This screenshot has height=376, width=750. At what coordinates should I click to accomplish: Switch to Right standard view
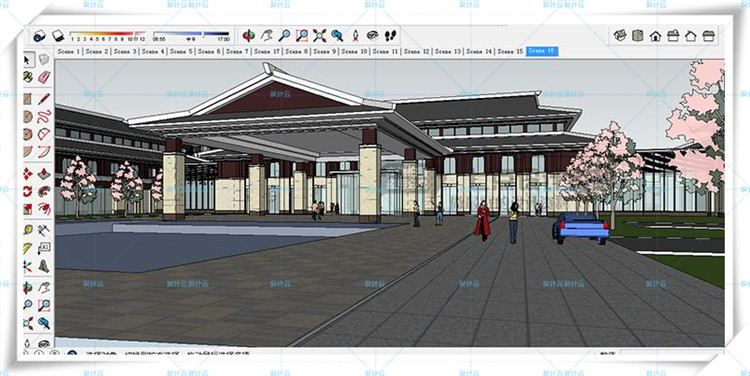pyautogui.click(x=673, y=36)
